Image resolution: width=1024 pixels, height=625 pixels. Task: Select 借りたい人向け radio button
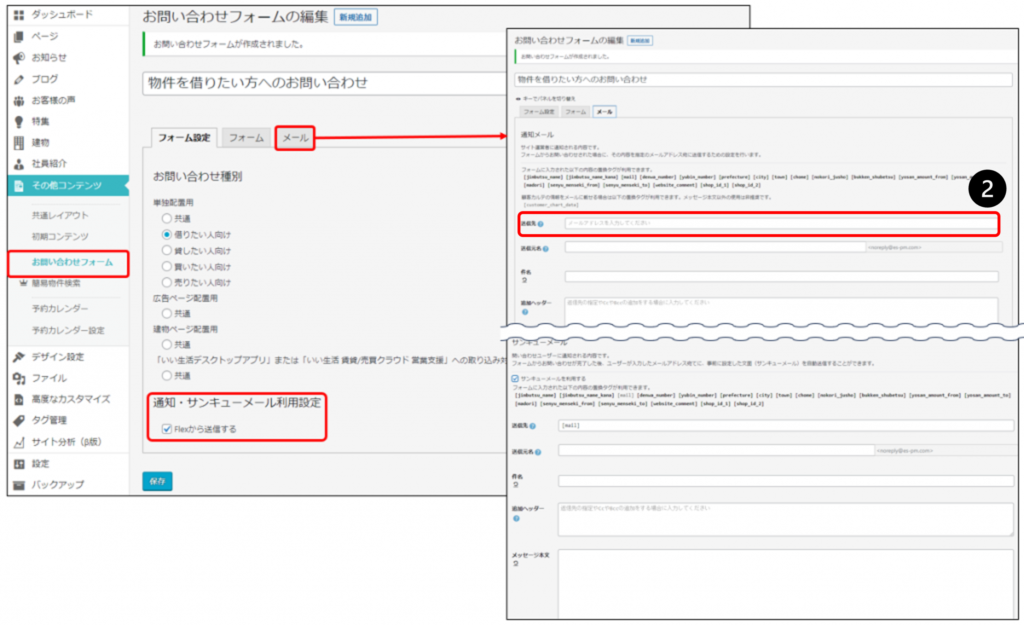click(167, 233)
